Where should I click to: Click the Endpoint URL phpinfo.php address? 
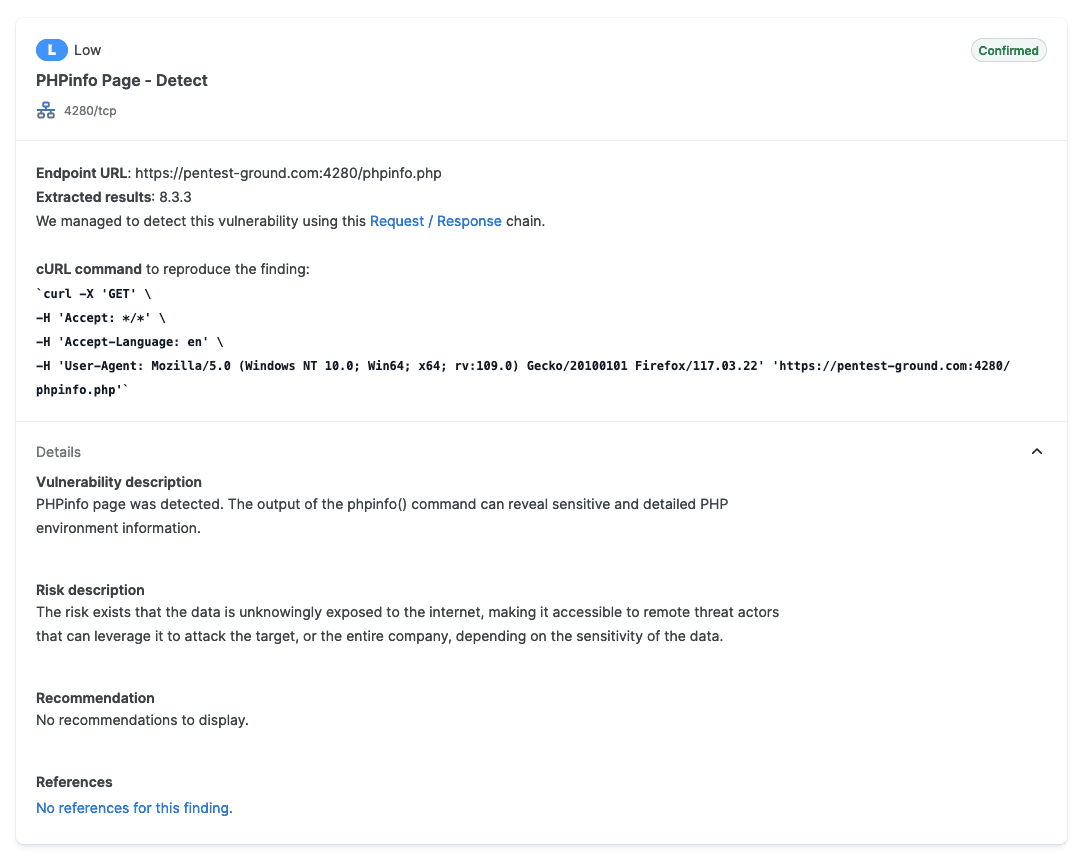(288, 173)
